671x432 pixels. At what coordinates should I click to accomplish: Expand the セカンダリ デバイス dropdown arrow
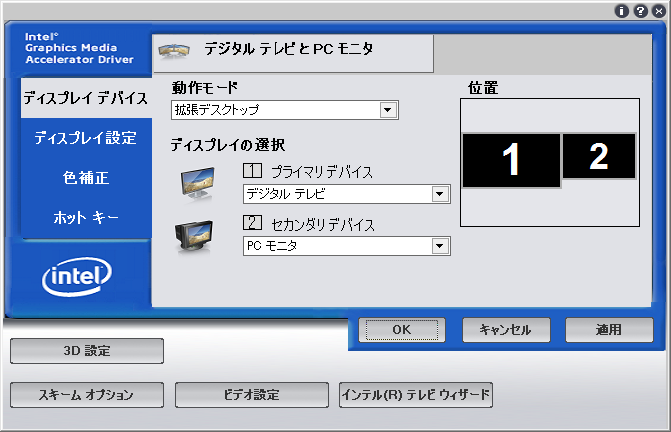click(x=440, y=246)
